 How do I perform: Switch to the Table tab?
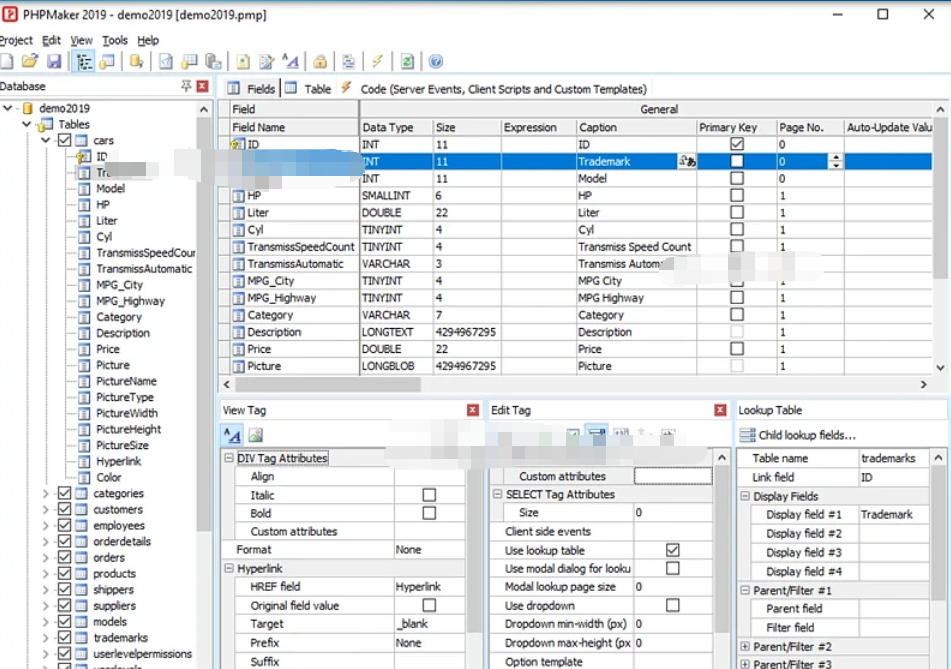click(x=309, y=89)
